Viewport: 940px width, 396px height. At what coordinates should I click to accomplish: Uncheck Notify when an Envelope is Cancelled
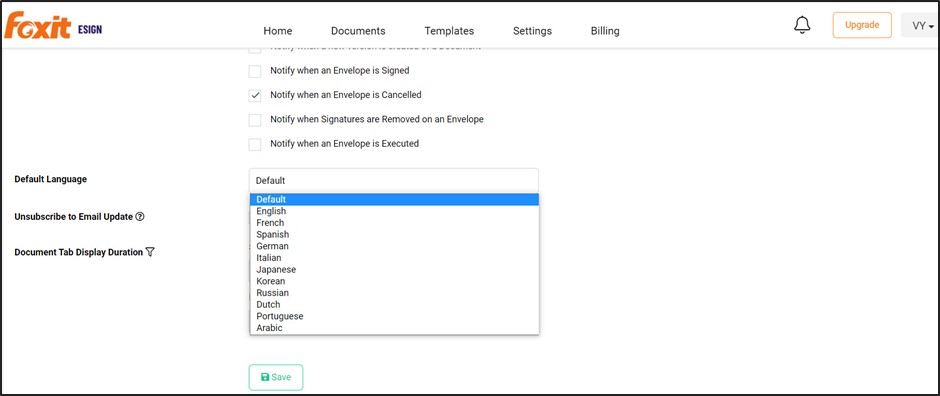(x=255, y=96)
